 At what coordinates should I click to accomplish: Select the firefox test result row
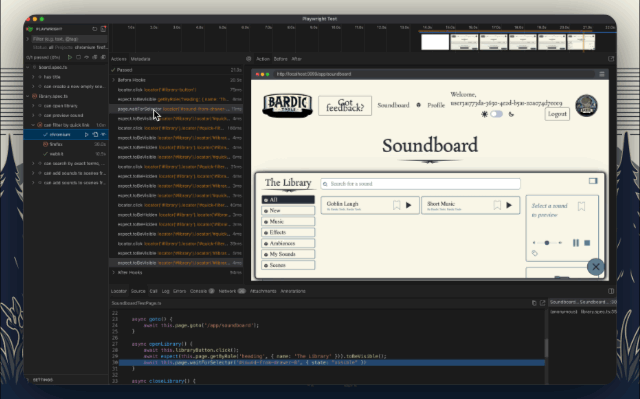pyautogui.click(x=66, y=144)
